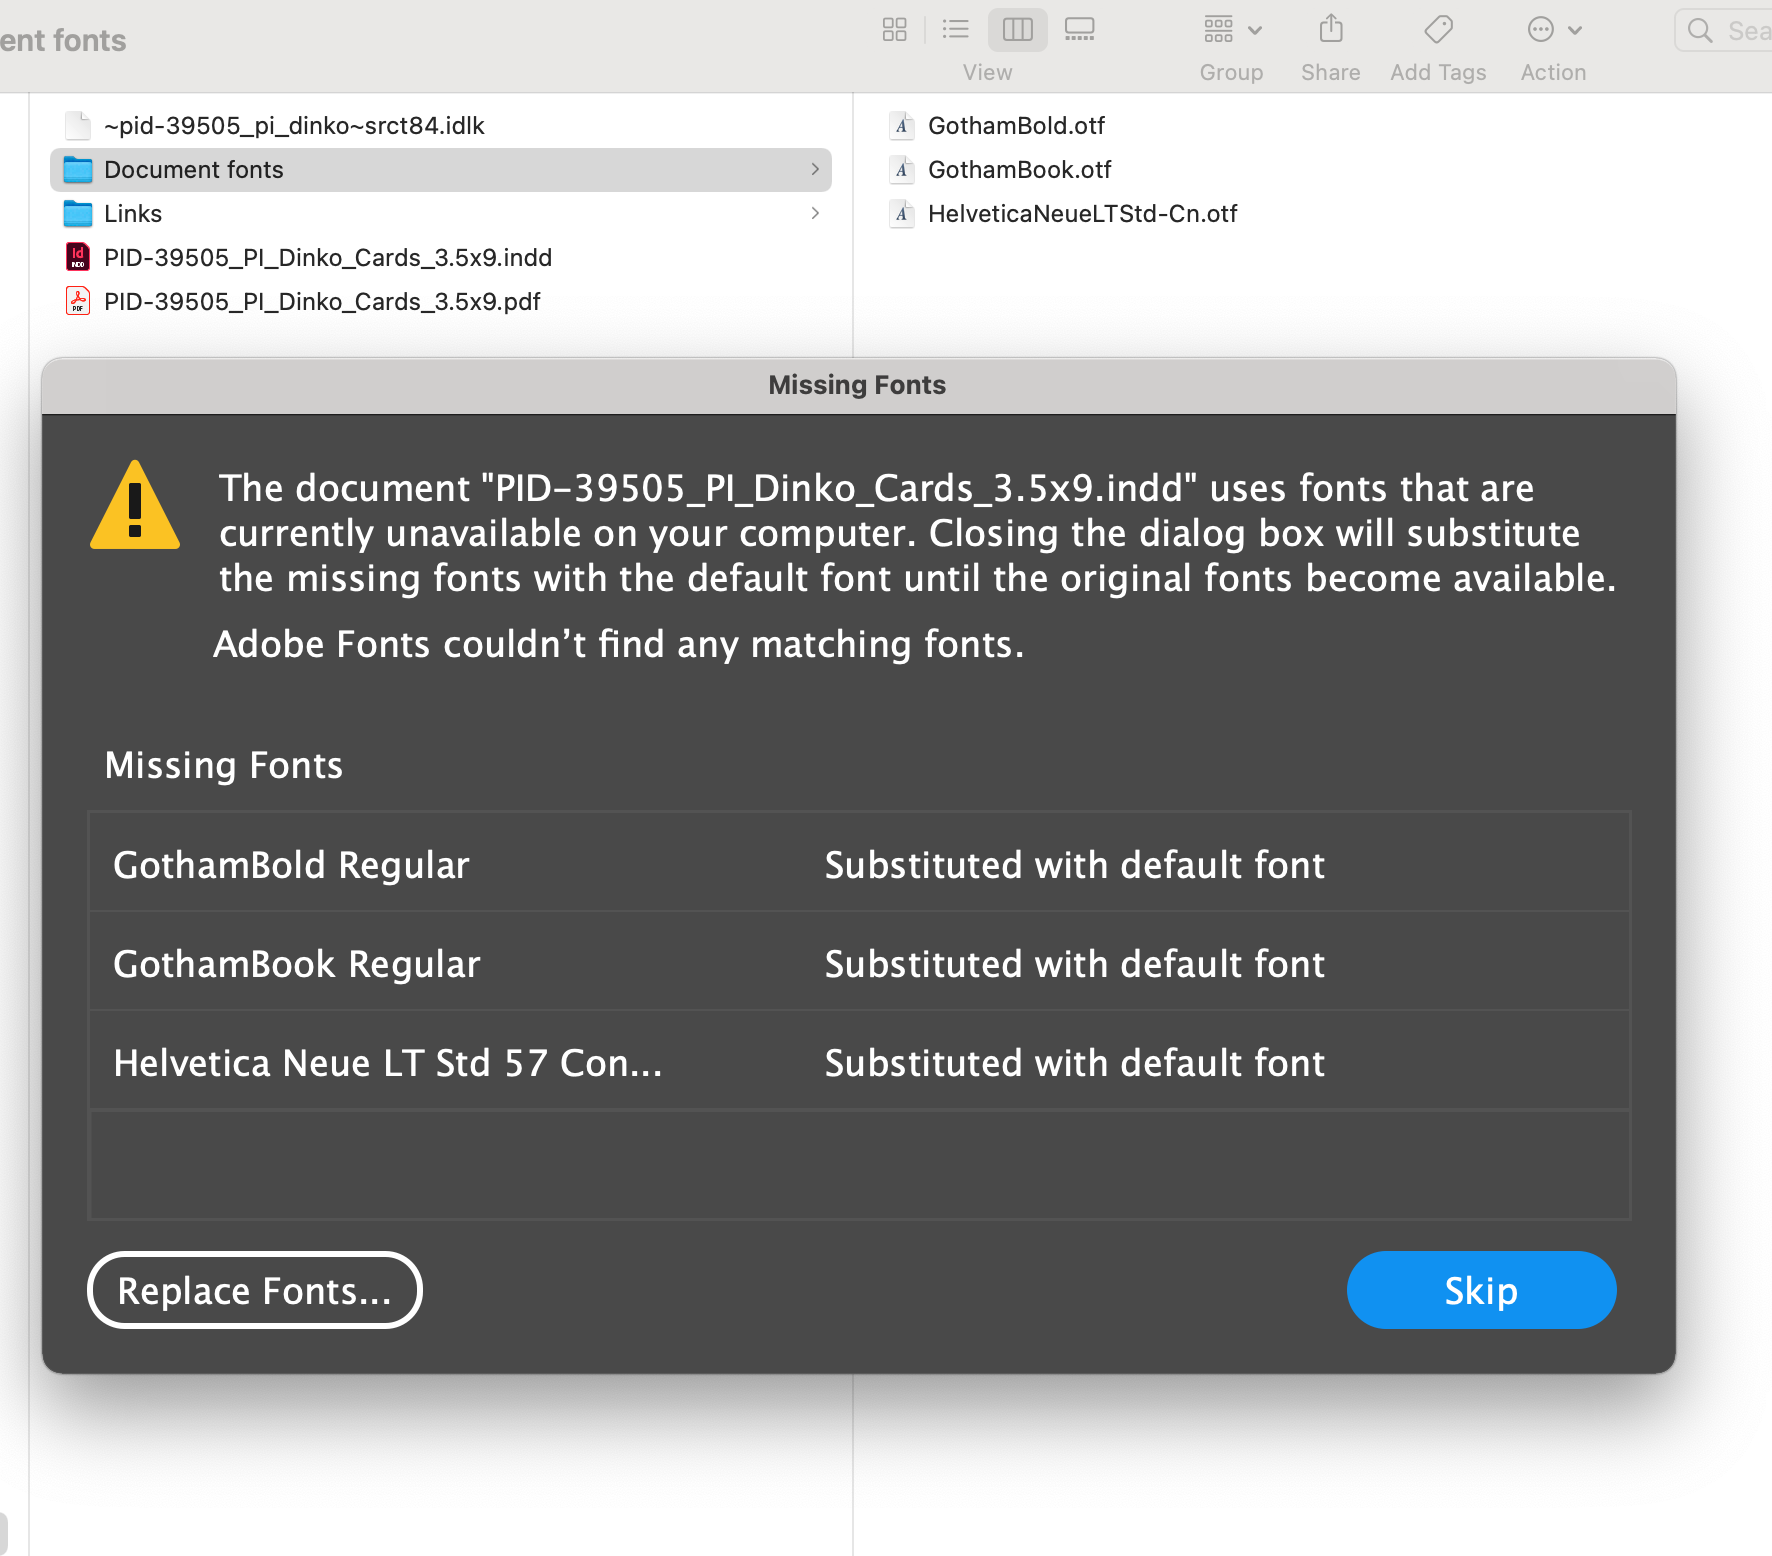Open the Action menu
The width and height of the screenshot is (1772, 1556).
point(1552,29)
